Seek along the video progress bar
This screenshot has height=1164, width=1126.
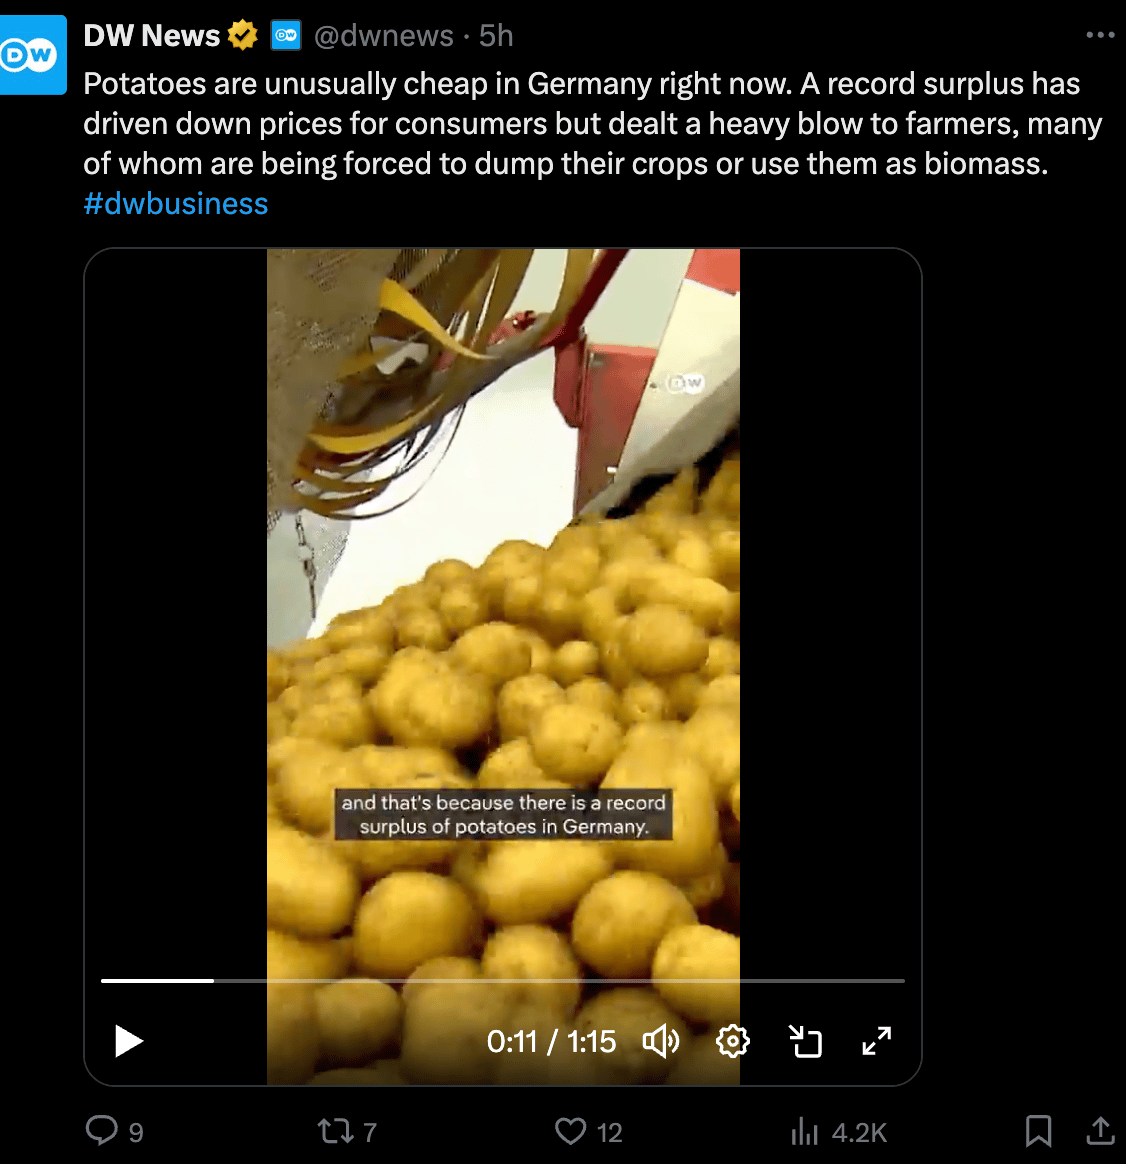tap(503, 981)
